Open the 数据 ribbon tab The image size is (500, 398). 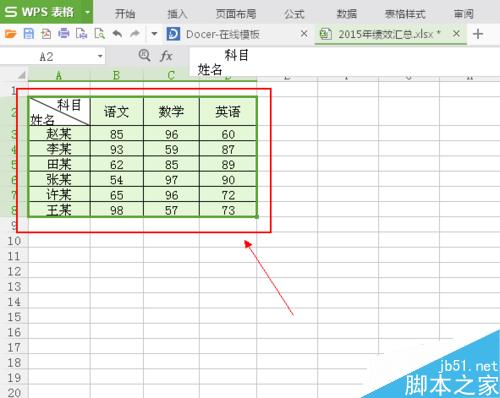(x=346, y=14)
